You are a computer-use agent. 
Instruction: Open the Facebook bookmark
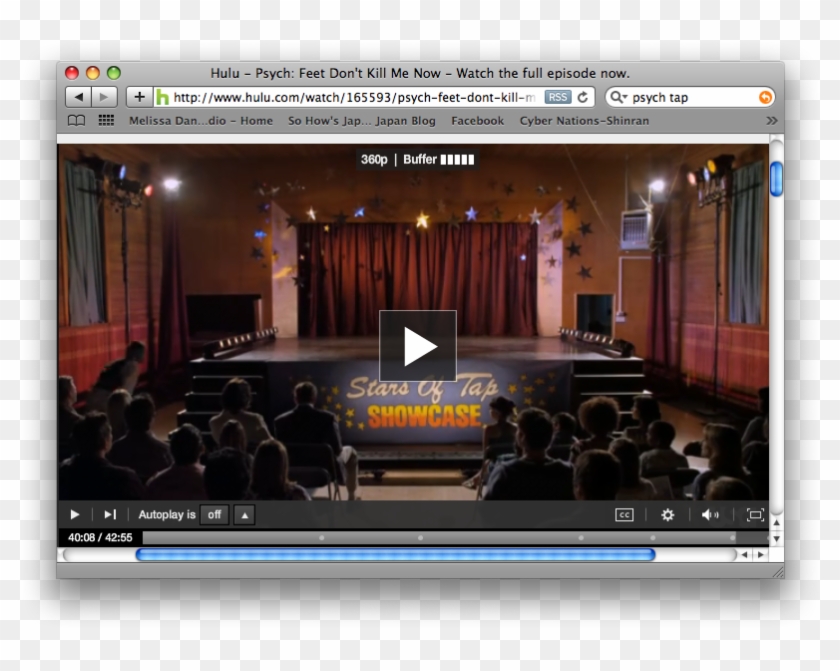pyautogui.click(x=477, y=121)
